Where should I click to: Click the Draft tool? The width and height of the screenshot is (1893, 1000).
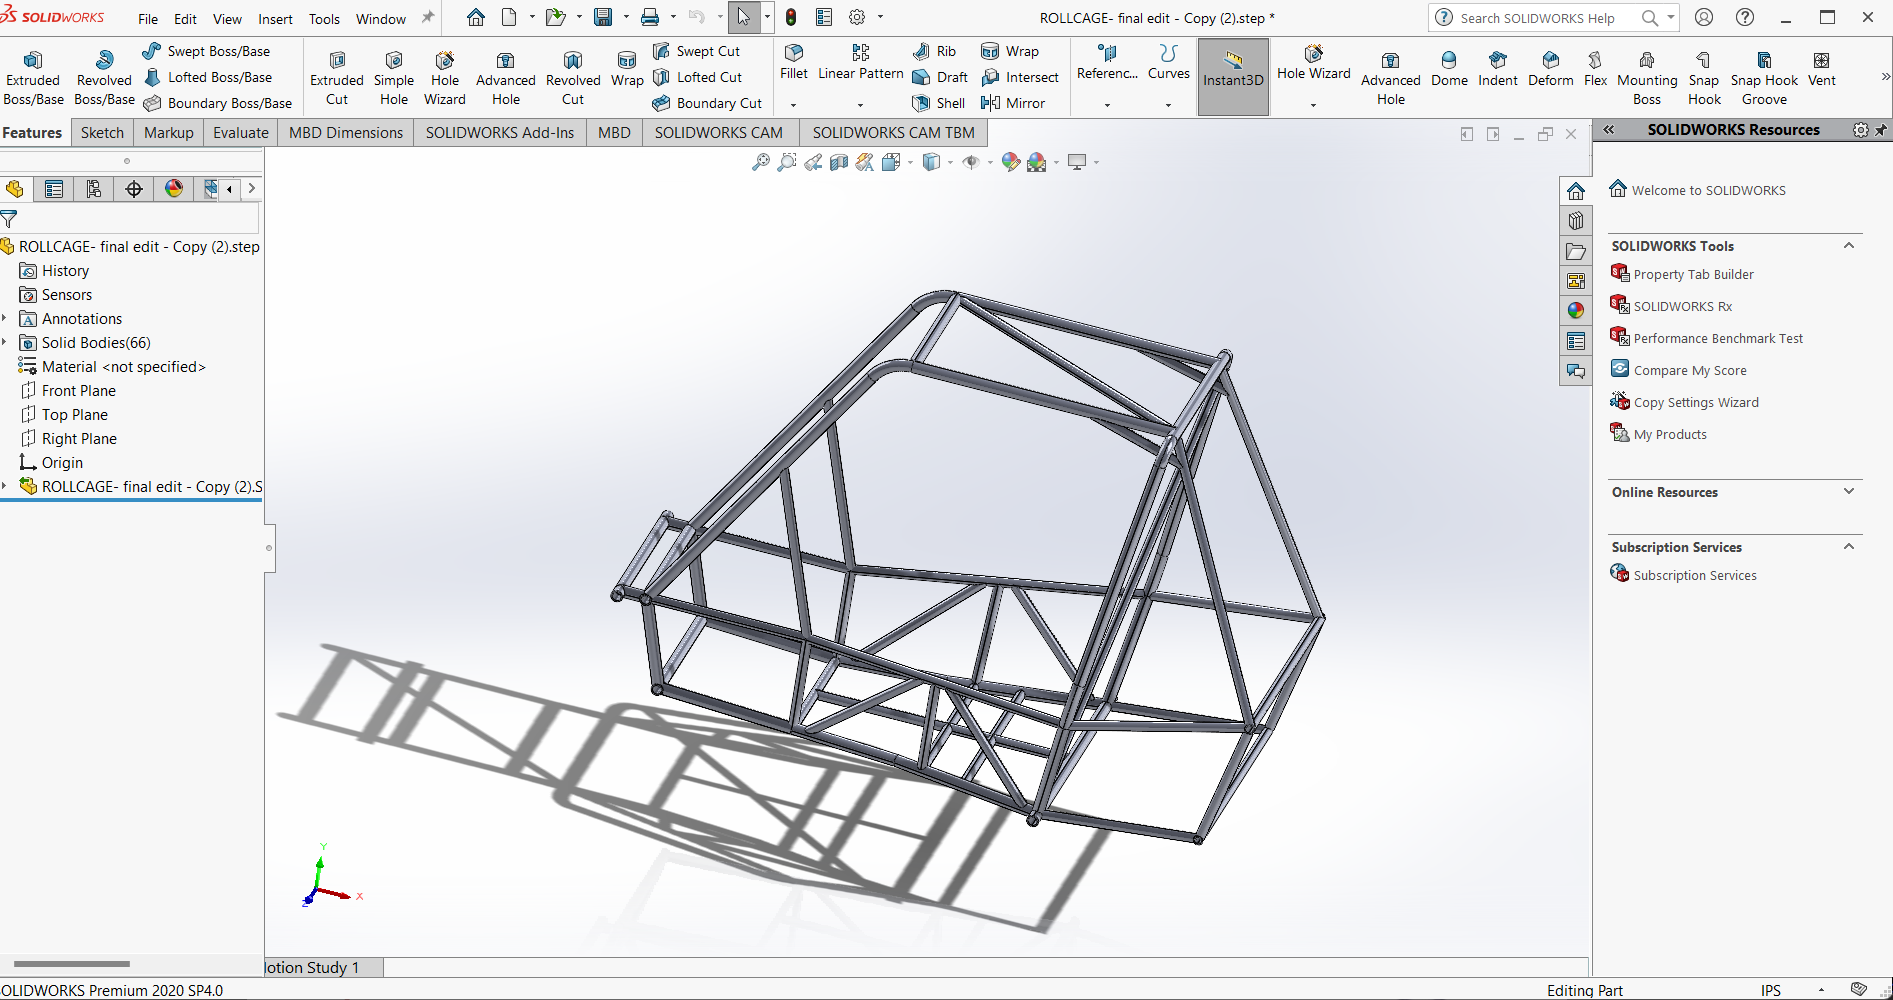point(941,77)
